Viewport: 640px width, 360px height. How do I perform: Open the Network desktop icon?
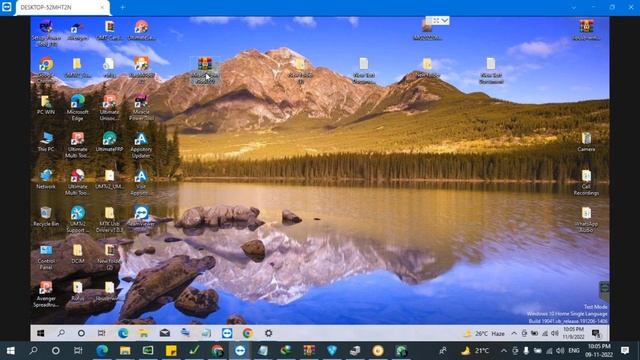[x=46, y=179]
